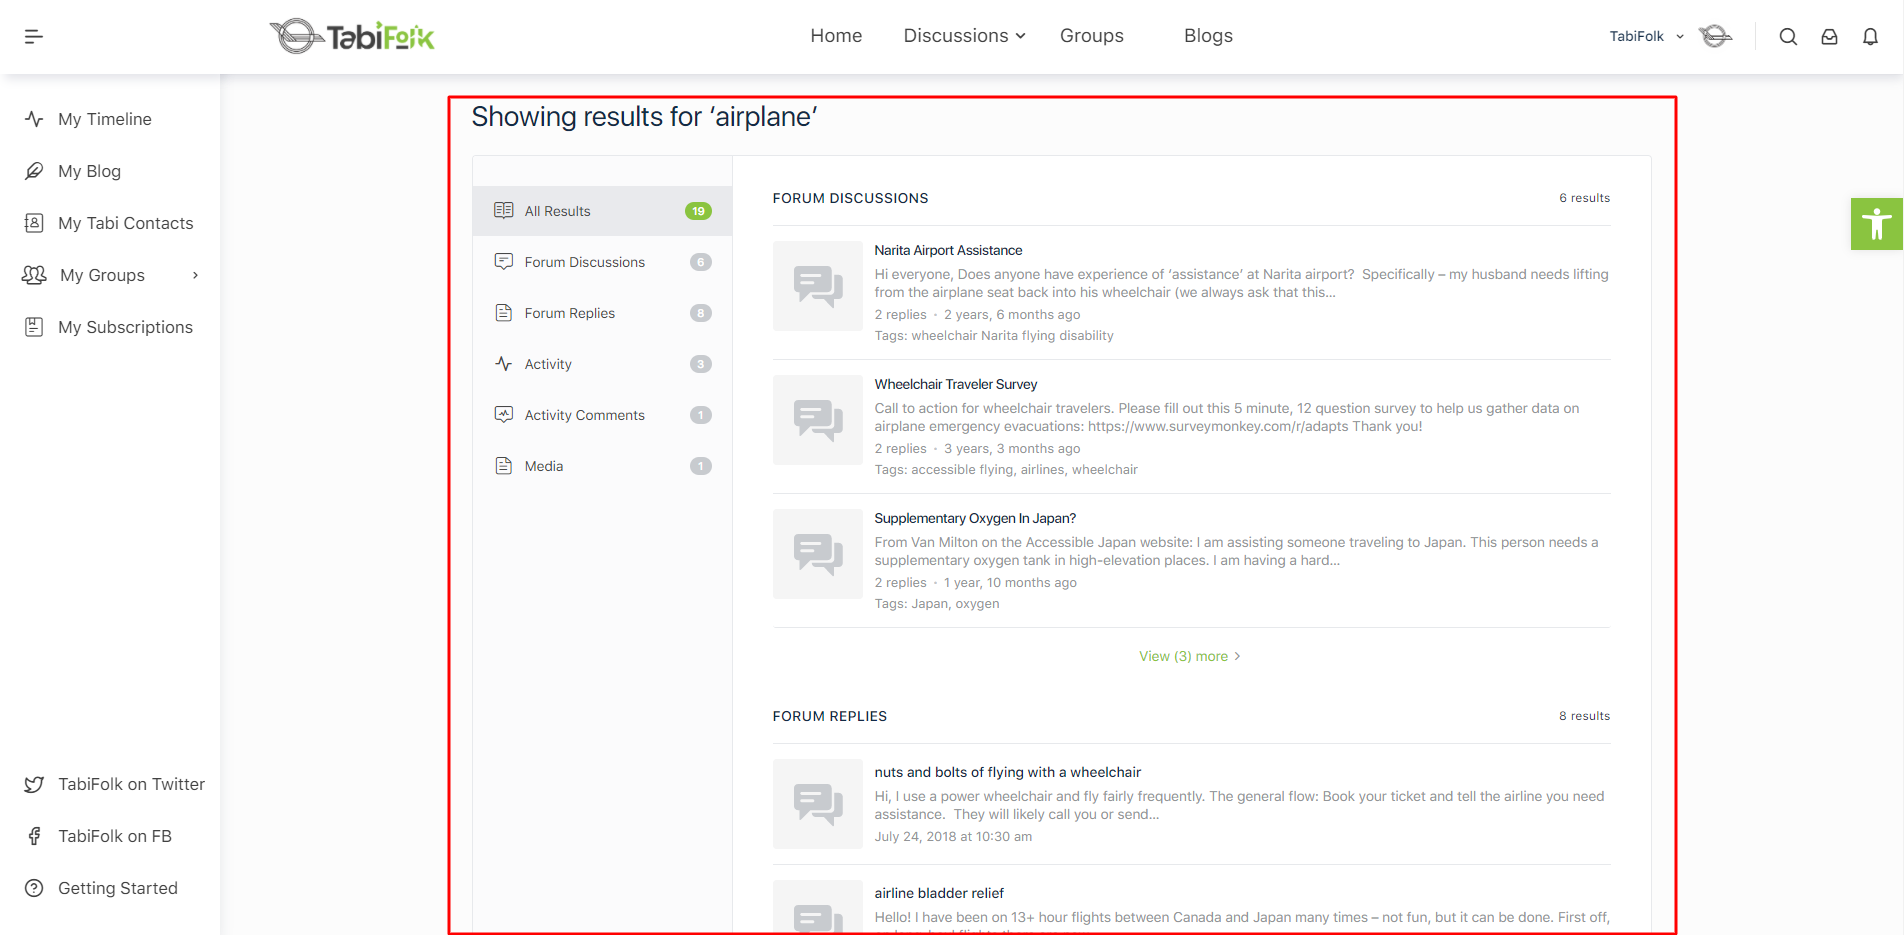This screenshot has height=935, width=1904.
Task: Click the 6 results count text
Action: (1584, 198)
